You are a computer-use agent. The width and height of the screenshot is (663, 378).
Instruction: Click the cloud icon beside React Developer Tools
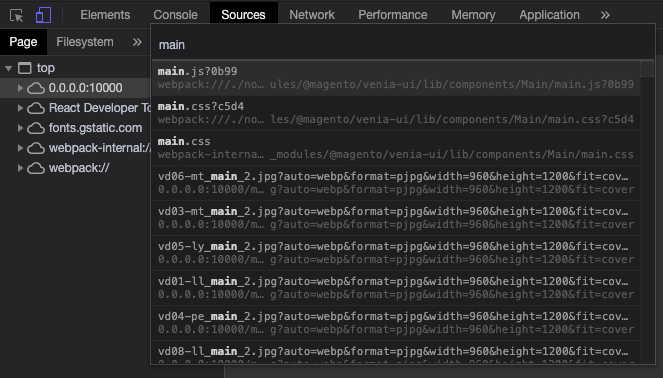pyautogui.click(x=36, y=108)
